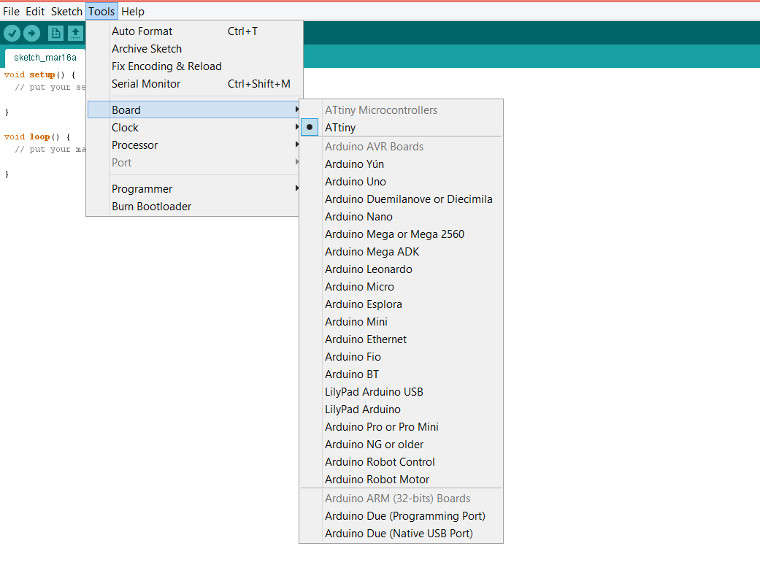Screen dimensions: 760x565
Task: Select Arduino Robot Control board
Action: [x=401, y=462]
